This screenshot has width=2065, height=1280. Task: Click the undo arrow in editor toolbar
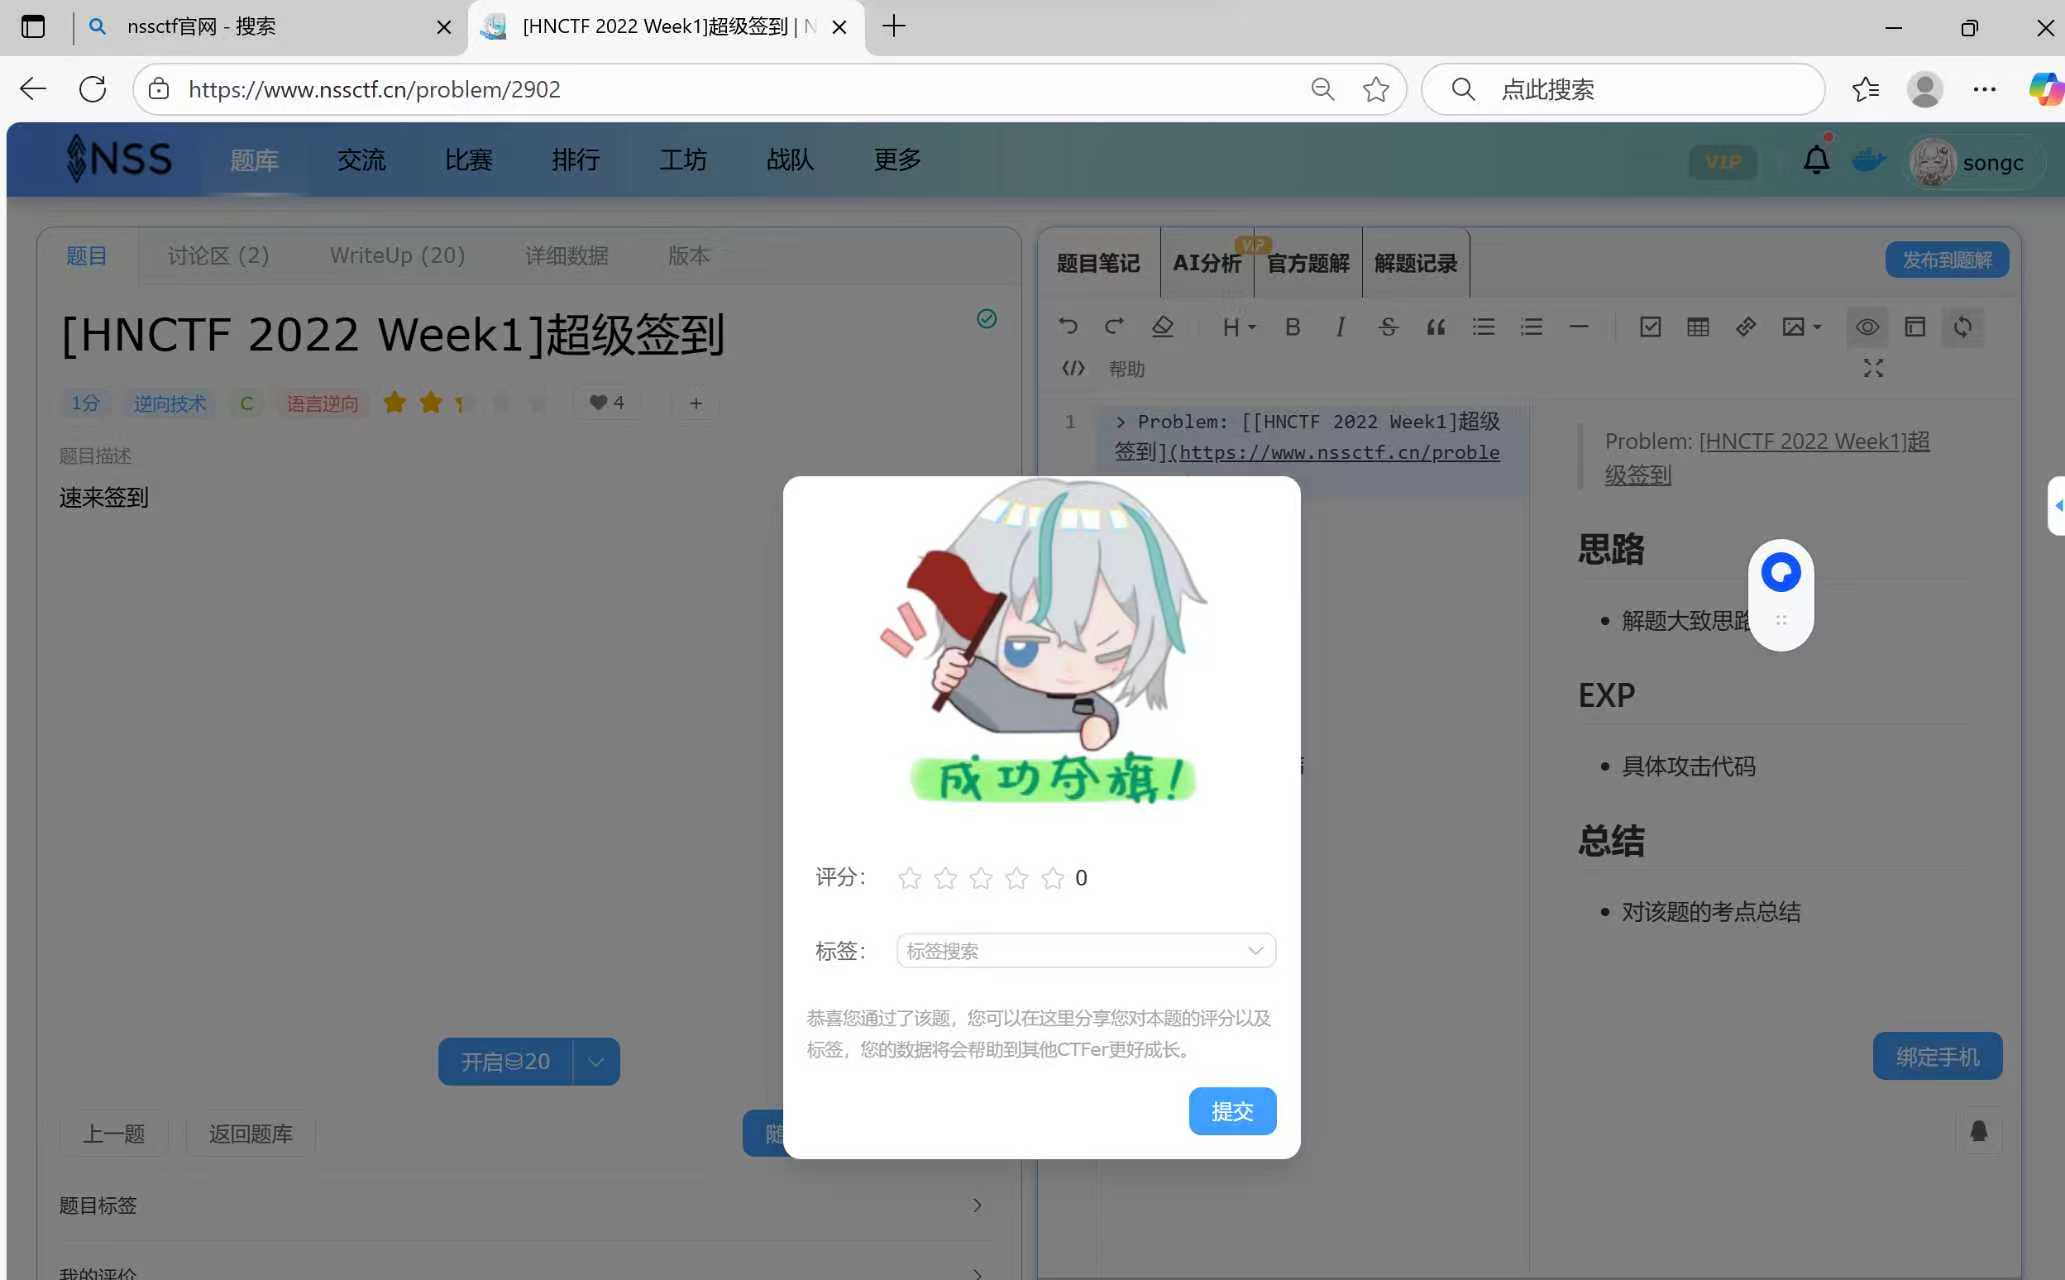pyautogui.click(x=1068, y=327)
